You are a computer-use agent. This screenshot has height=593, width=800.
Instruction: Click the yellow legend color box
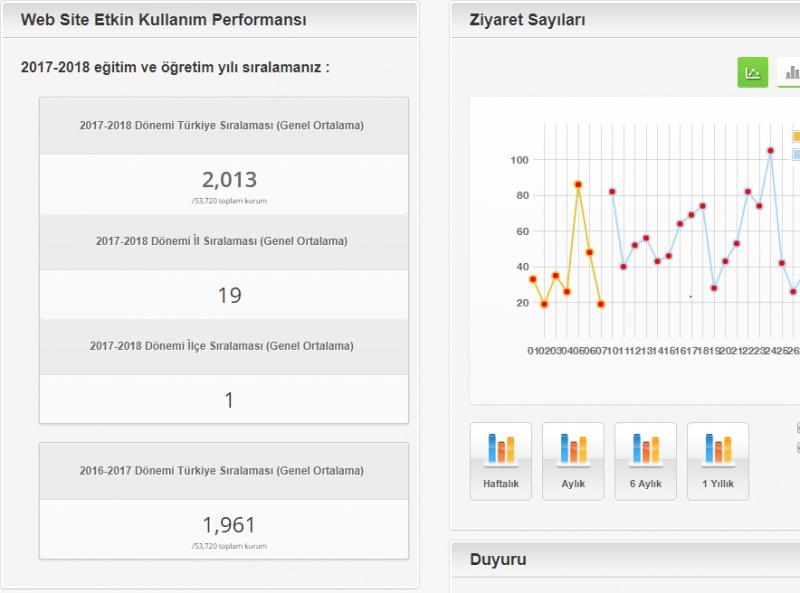796,136
